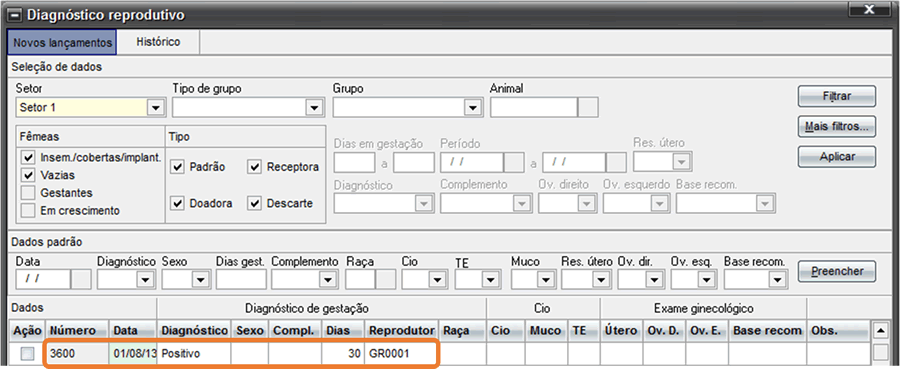Click the Muco column header in table
This screenshot has width=900, height=369.
point(546,331)
